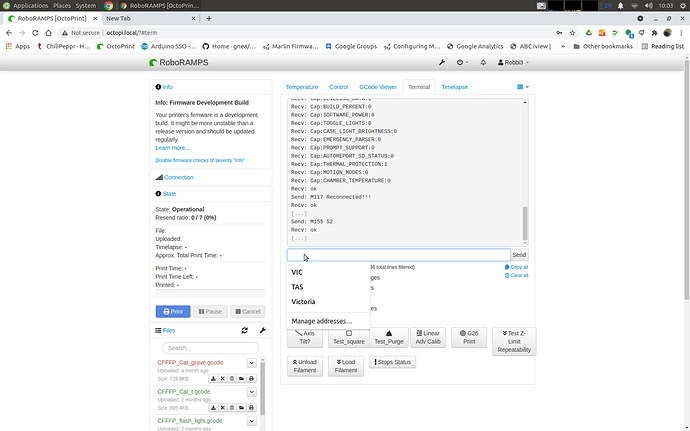Viewport: 690px width, 431px height.
Task: Focus the terminal command input field
Action: pos(399,254)
